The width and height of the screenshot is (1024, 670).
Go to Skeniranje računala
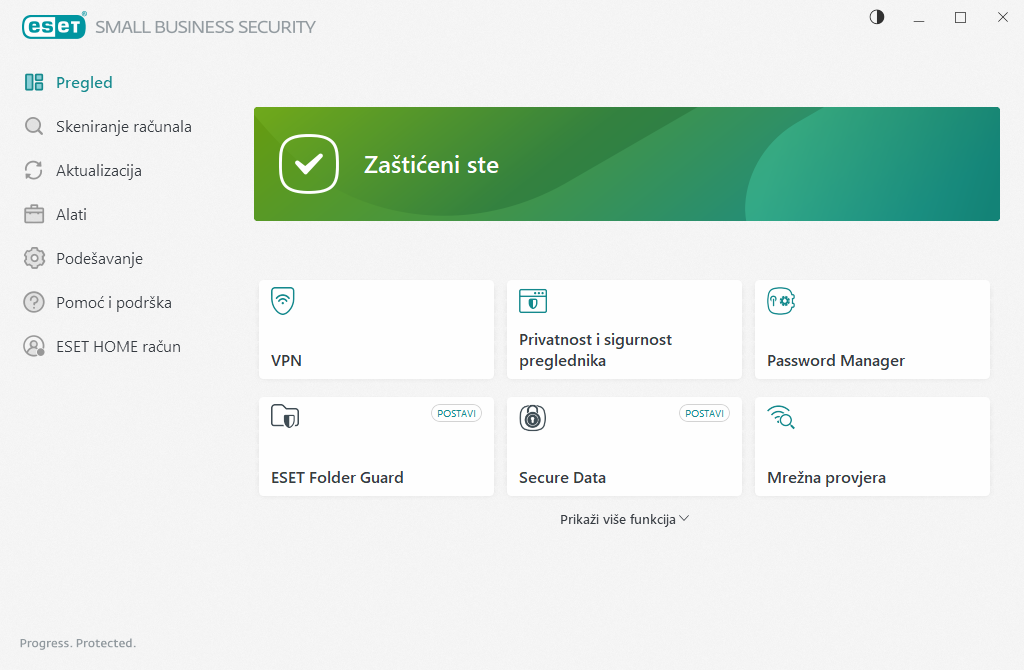tap(123, 127)
